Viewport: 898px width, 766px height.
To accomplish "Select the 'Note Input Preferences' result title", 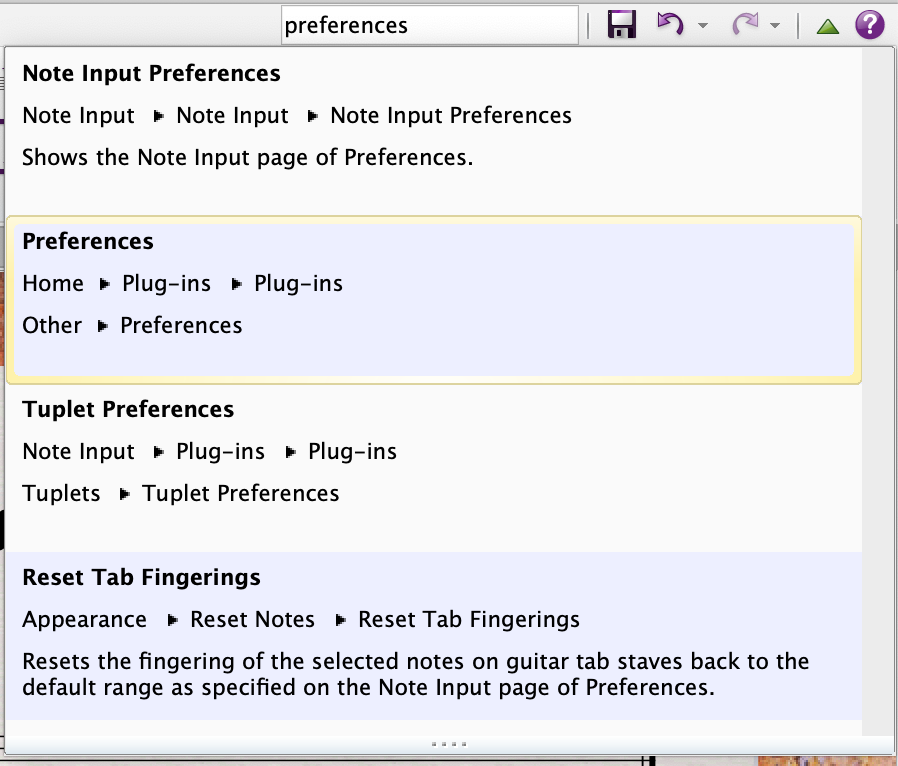I will (151, 74).
